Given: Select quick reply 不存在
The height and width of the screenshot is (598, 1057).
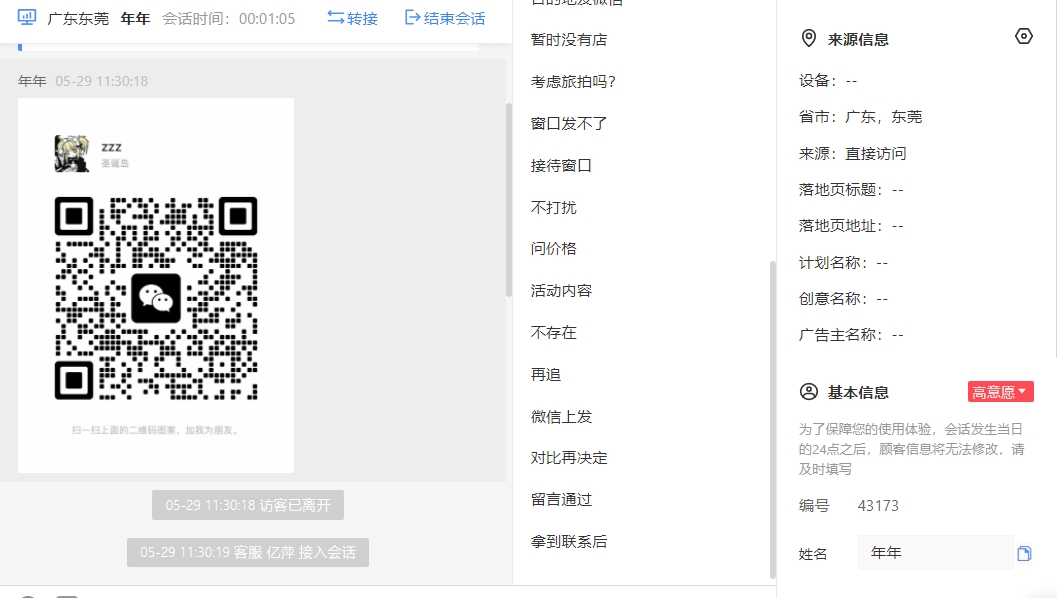Looking at the screenshot, I should click(553, 332).
